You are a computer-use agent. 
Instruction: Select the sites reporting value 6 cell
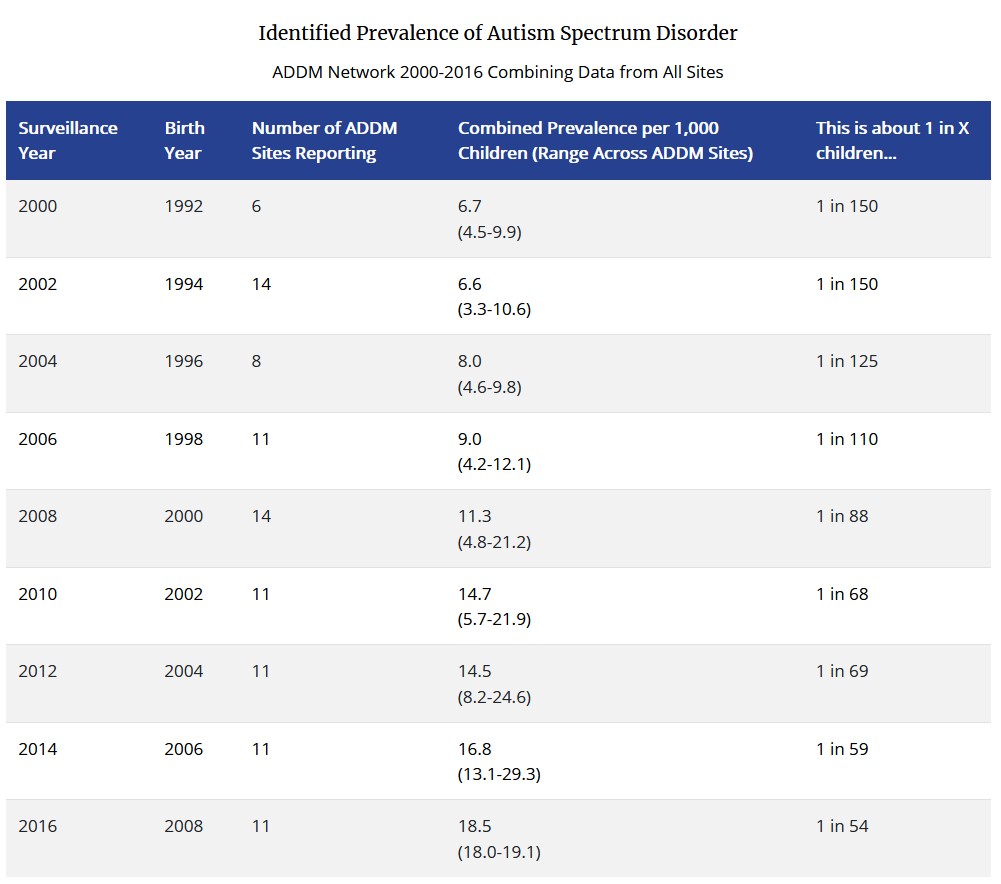point(256,207)
